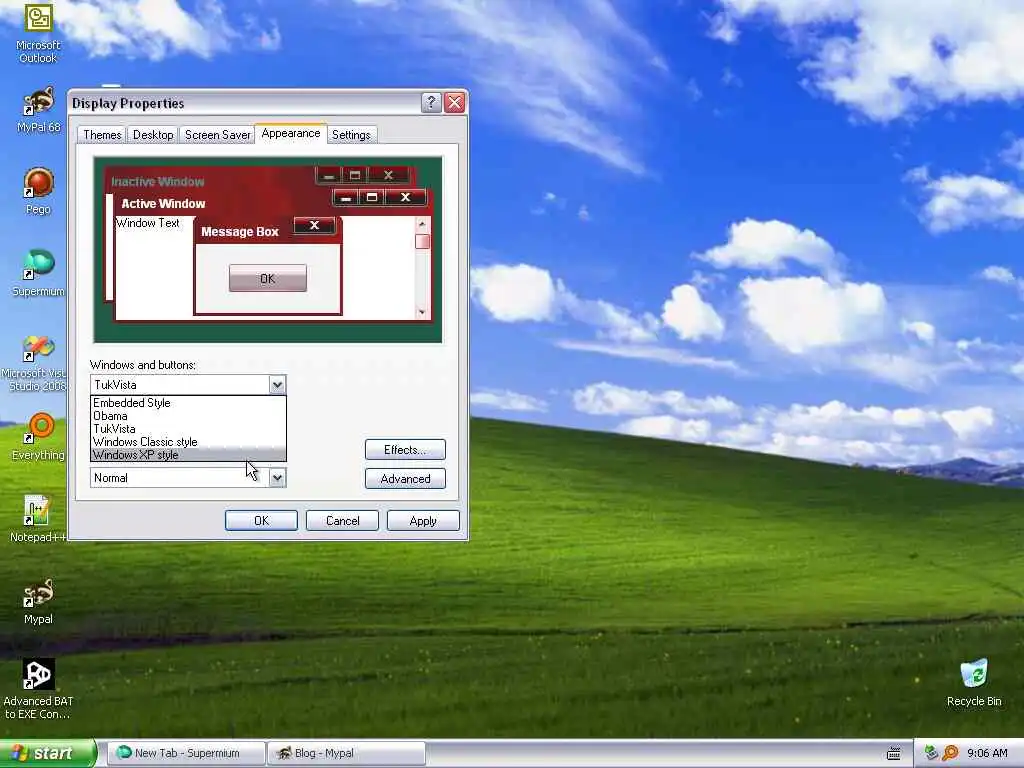Apply the appearance settings

pos(423,520)
